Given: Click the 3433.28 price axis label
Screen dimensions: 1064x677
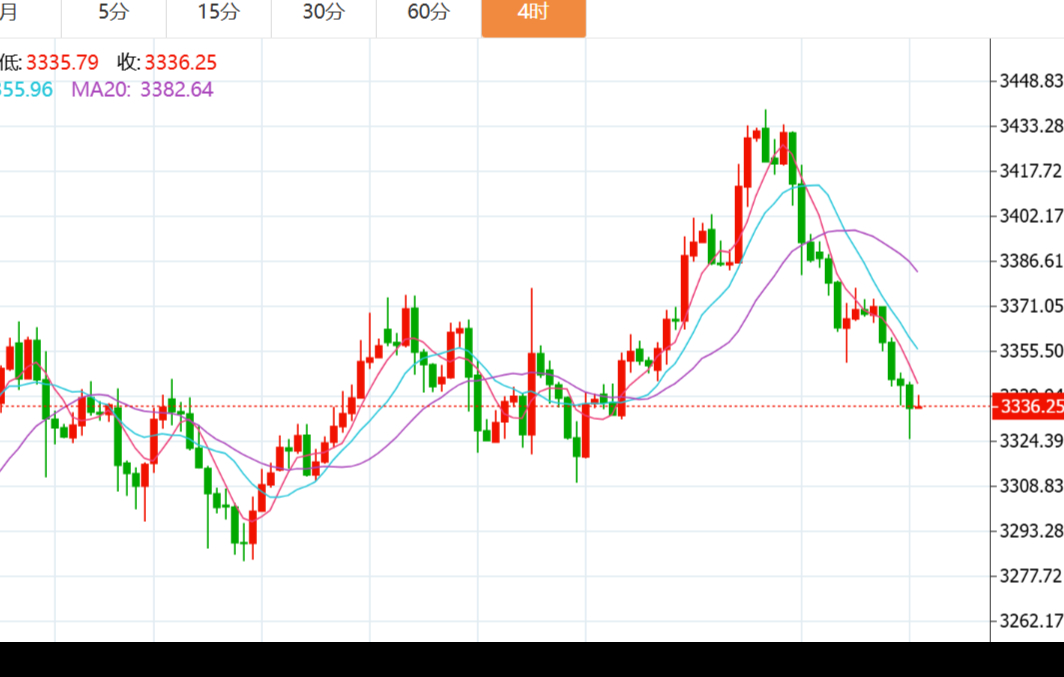Looking at the screenshot, I should pos(1031,126).
